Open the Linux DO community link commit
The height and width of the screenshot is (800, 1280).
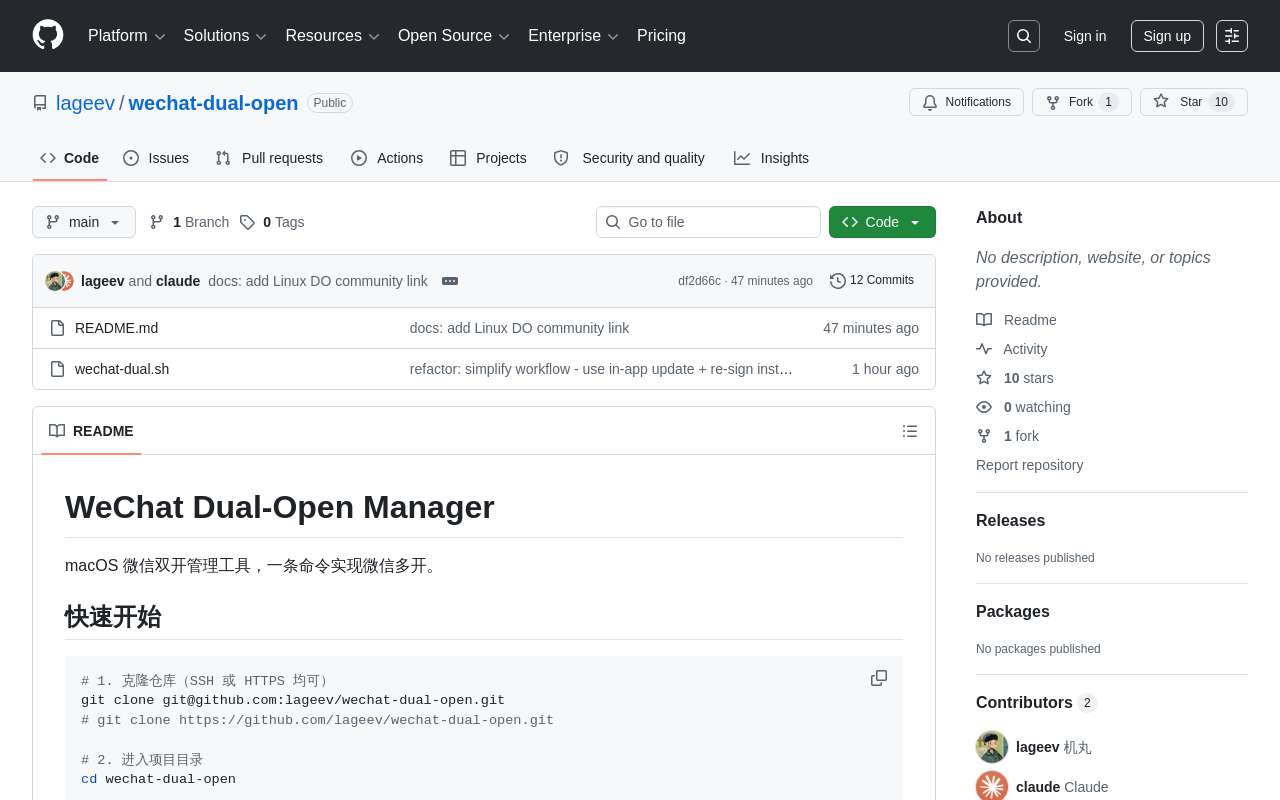[x=318, y=281]
